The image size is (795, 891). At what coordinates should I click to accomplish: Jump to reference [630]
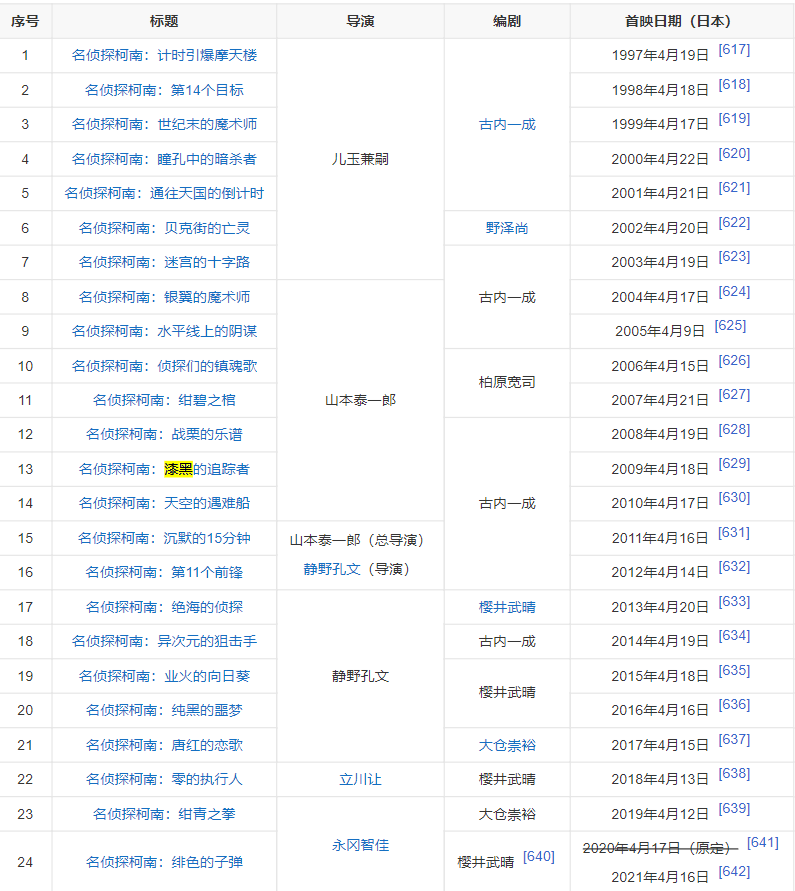click(734, 498)
